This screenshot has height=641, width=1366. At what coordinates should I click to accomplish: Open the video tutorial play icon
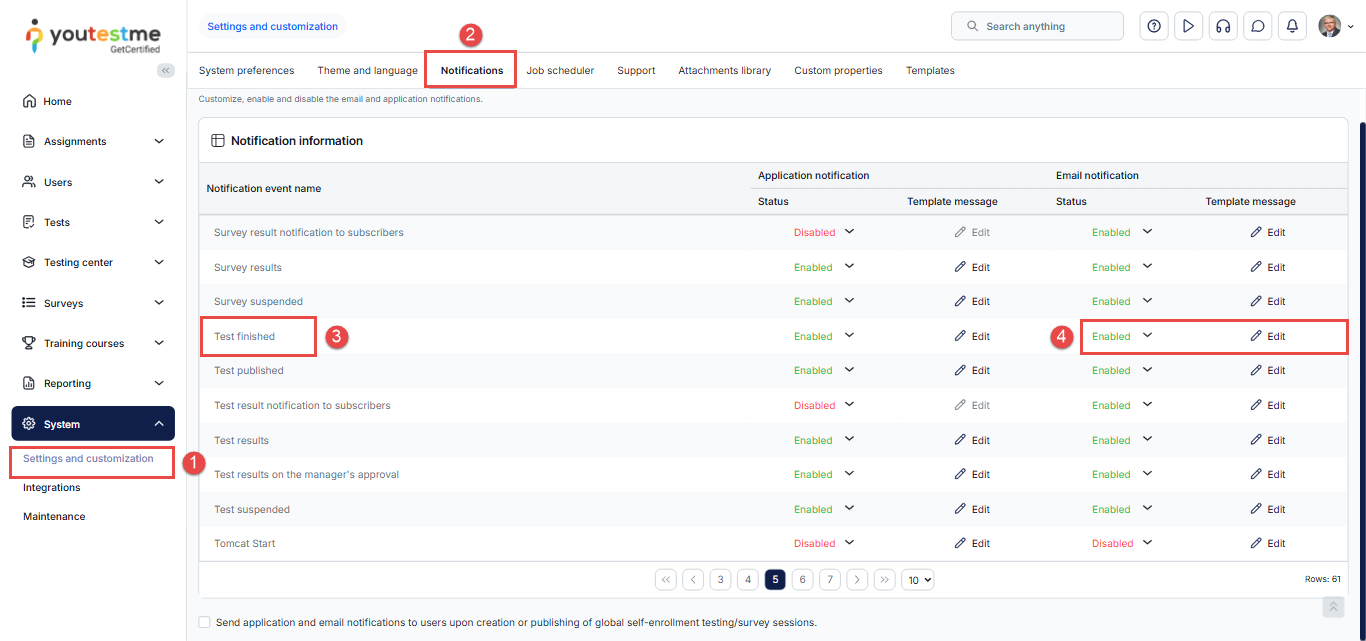(1188, 27)
